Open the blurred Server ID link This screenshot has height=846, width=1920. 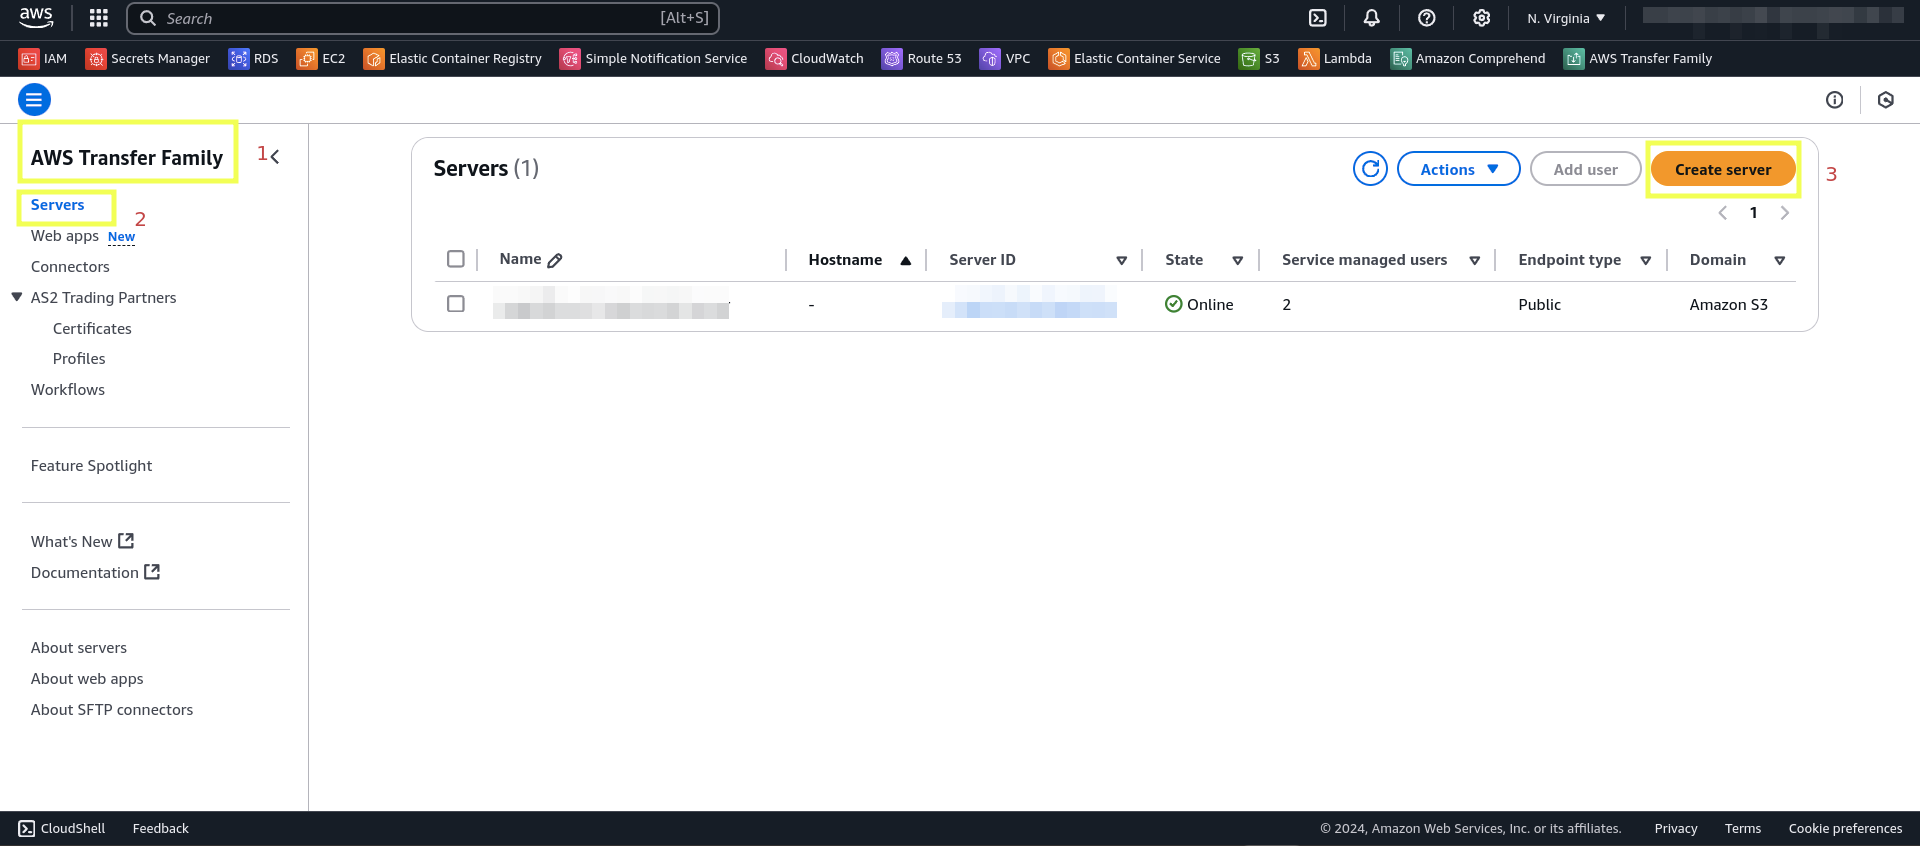click(x=1029, y=304)
